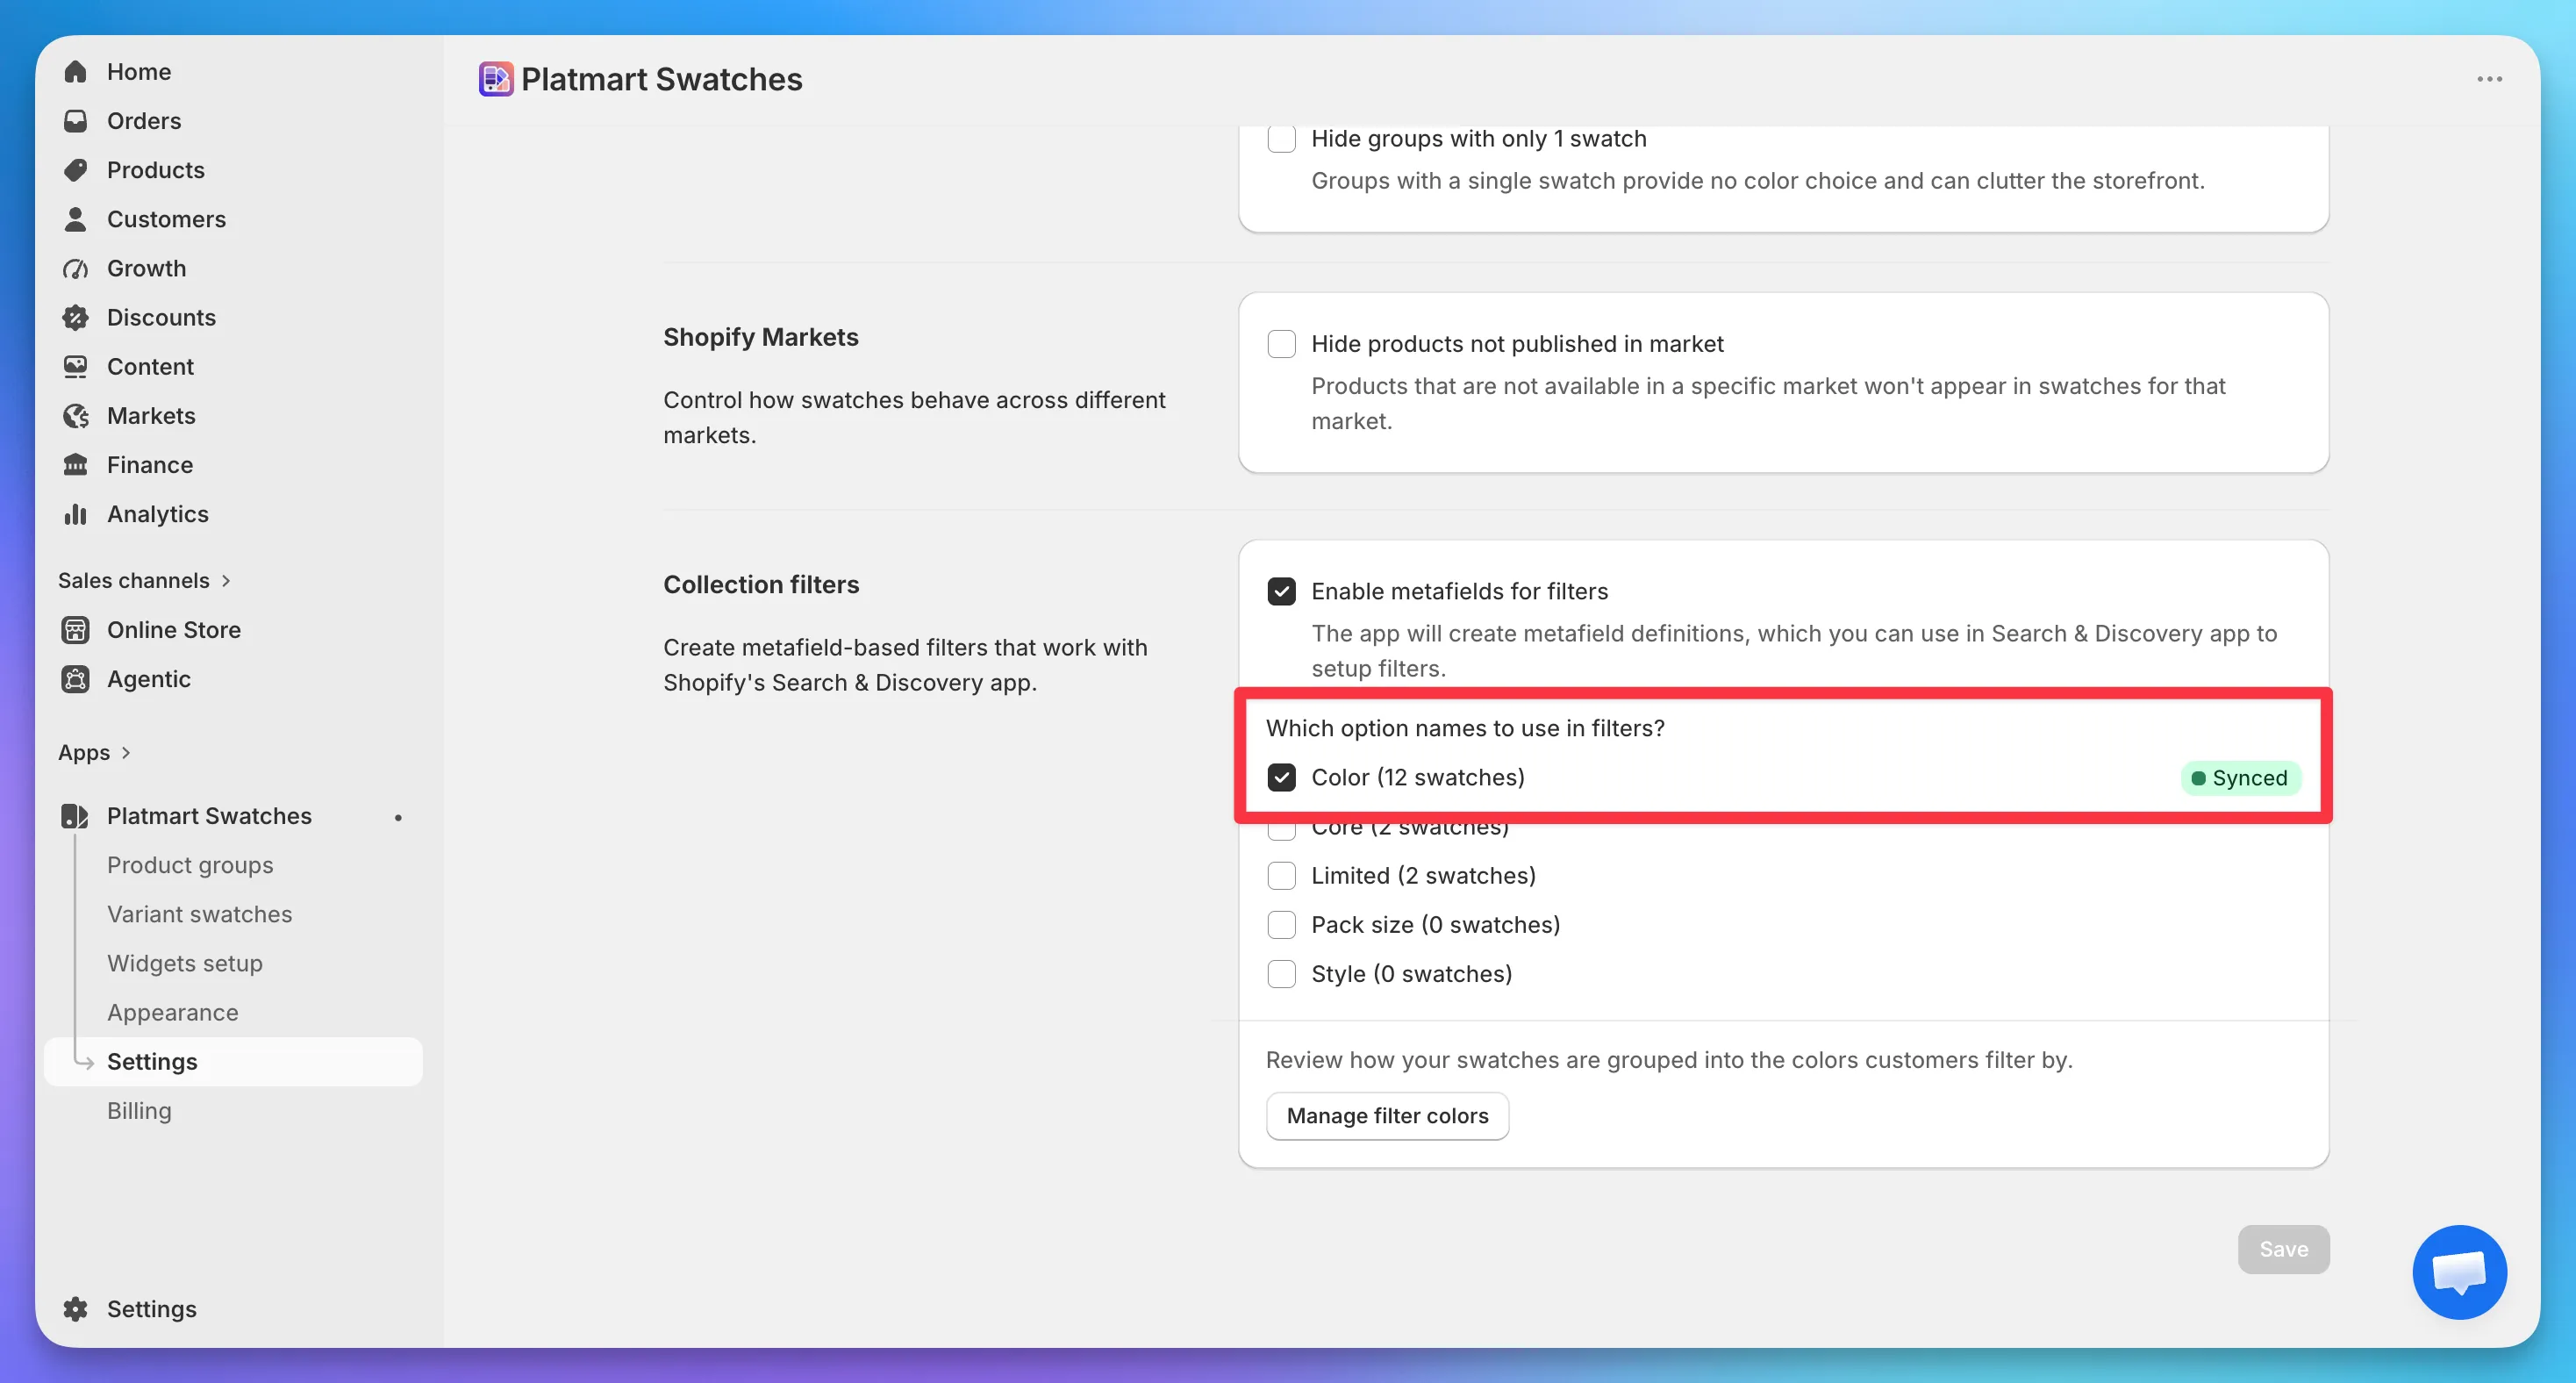Open the Home link
Viewport: 2576px width, 1383px height.
click(139, 72)
